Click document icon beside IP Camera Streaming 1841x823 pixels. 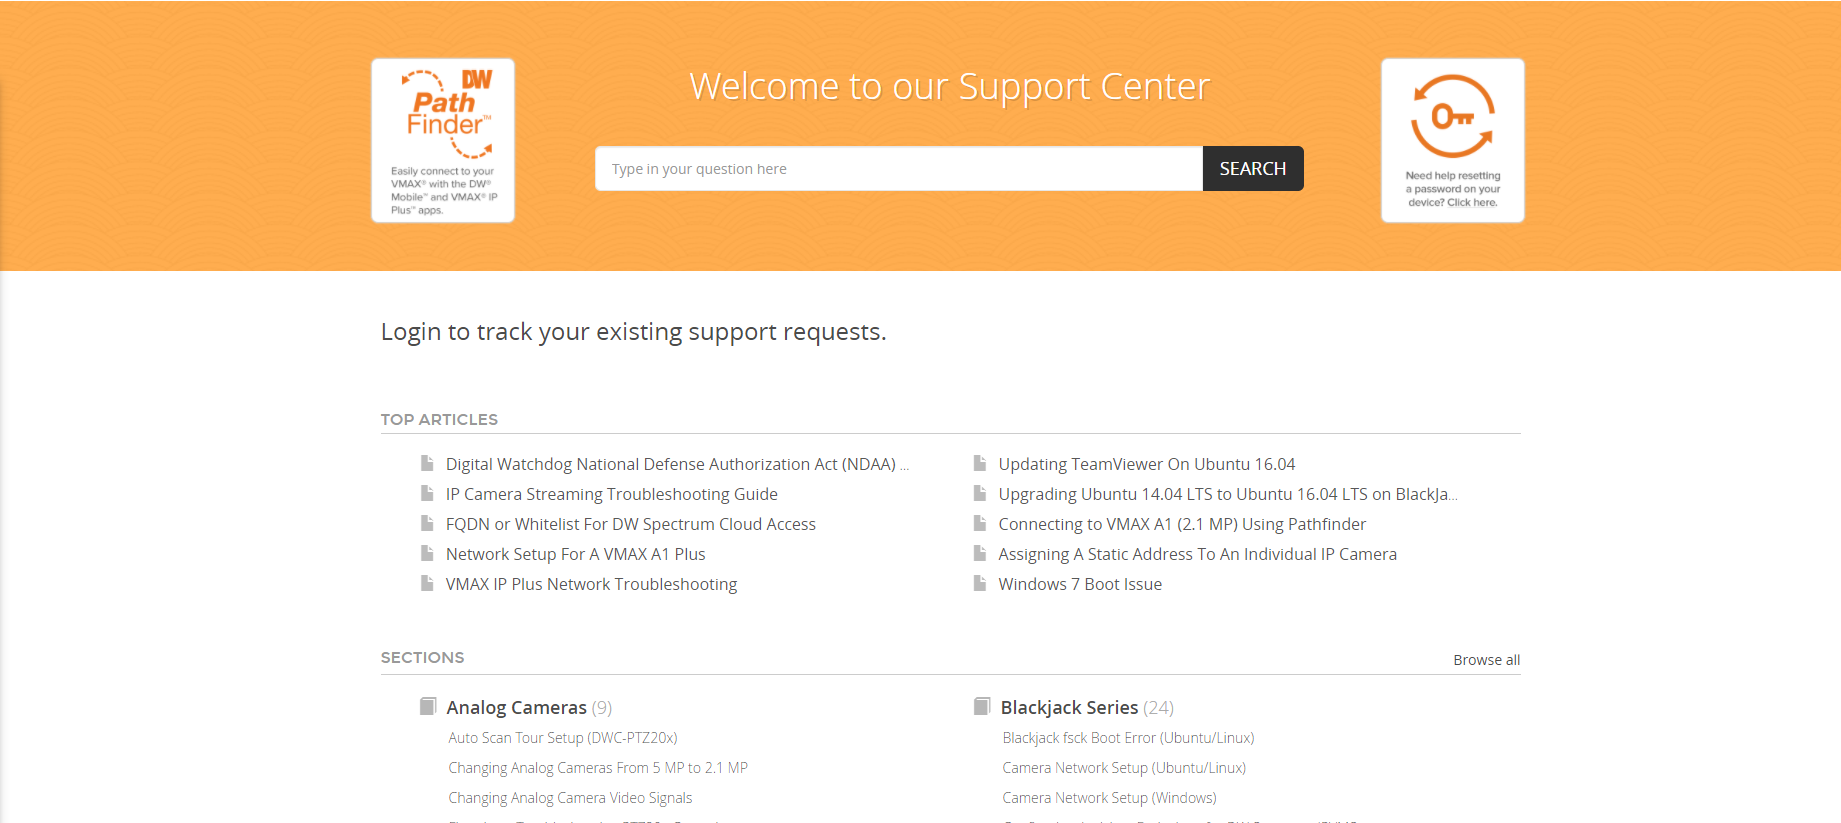(427, 493)
